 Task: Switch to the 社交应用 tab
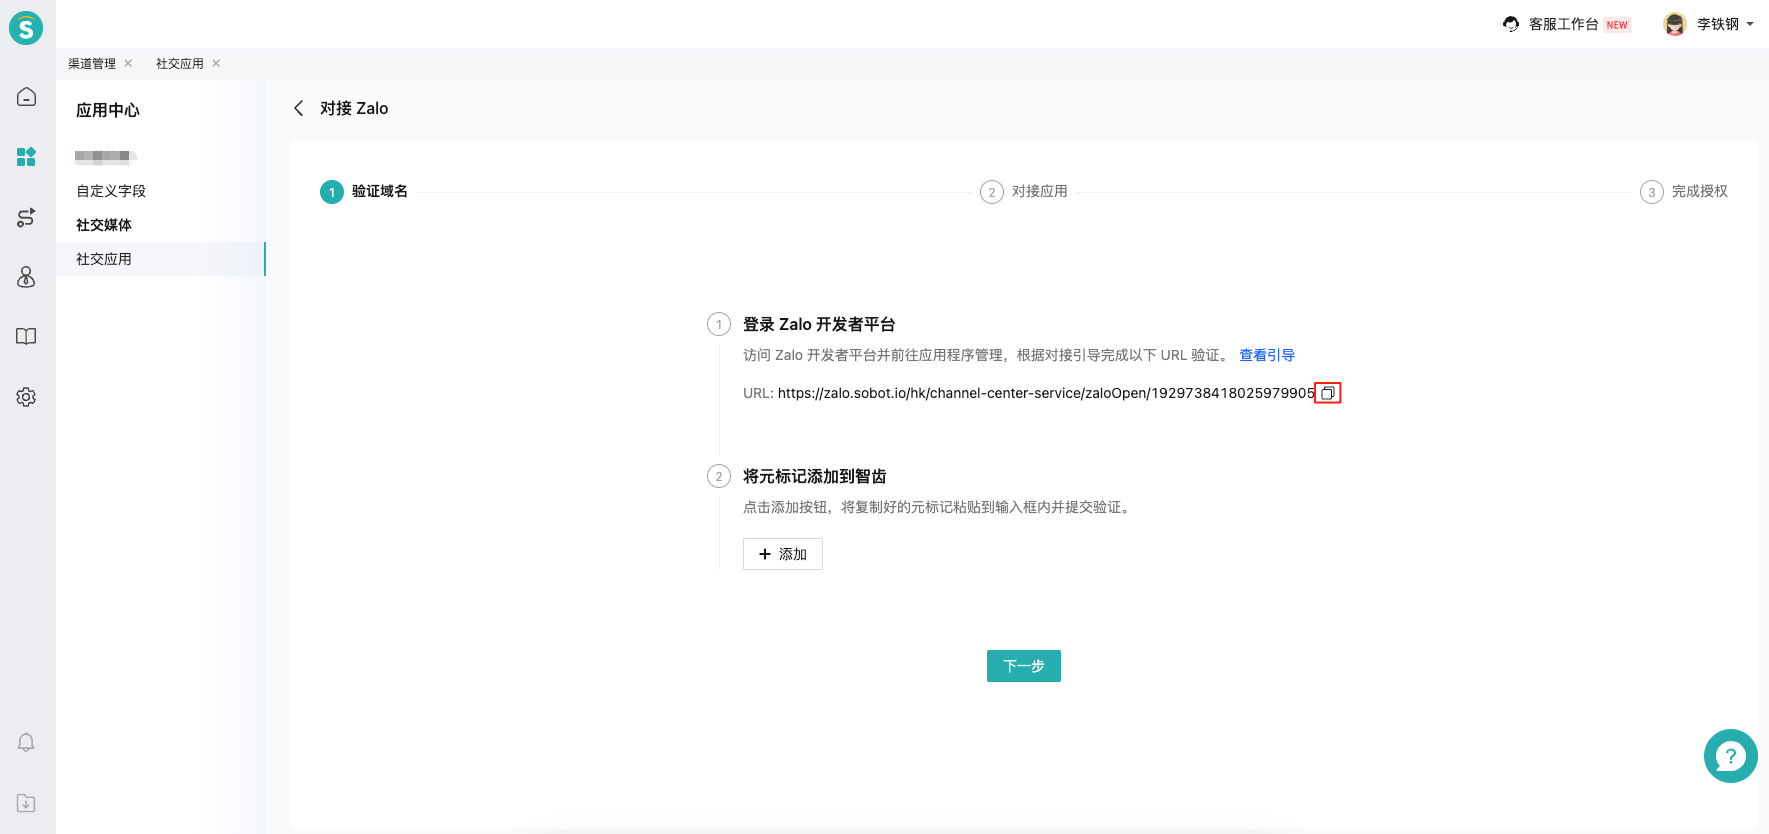click(x=180, y=63)
